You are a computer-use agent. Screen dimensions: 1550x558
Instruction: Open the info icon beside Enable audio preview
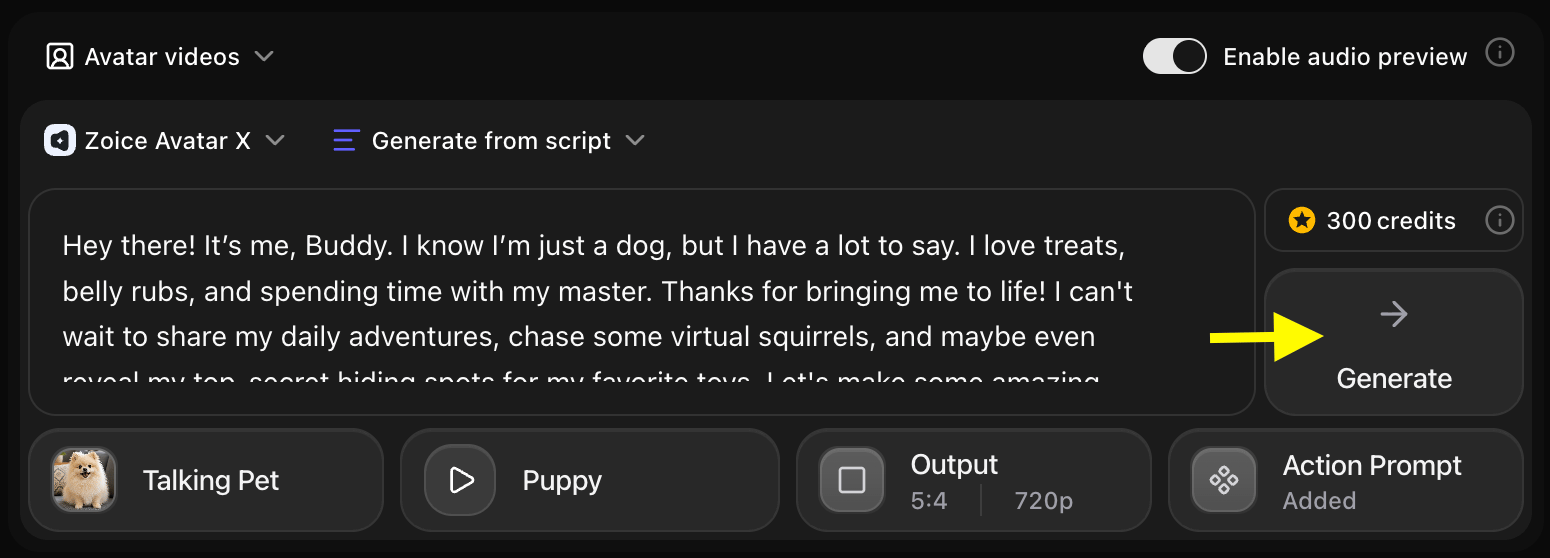(x=1499, y=53)
